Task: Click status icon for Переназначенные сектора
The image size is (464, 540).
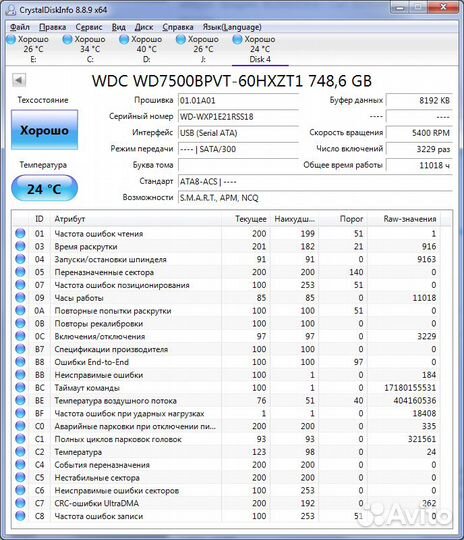Action: pos(20,272)
